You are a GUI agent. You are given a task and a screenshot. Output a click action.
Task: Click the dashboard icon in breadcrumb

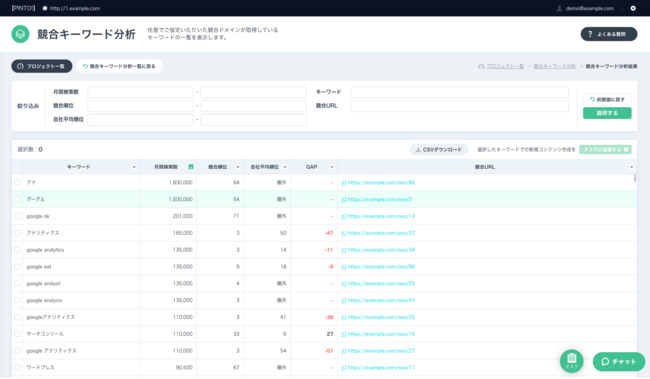click(x=481, y=66)
